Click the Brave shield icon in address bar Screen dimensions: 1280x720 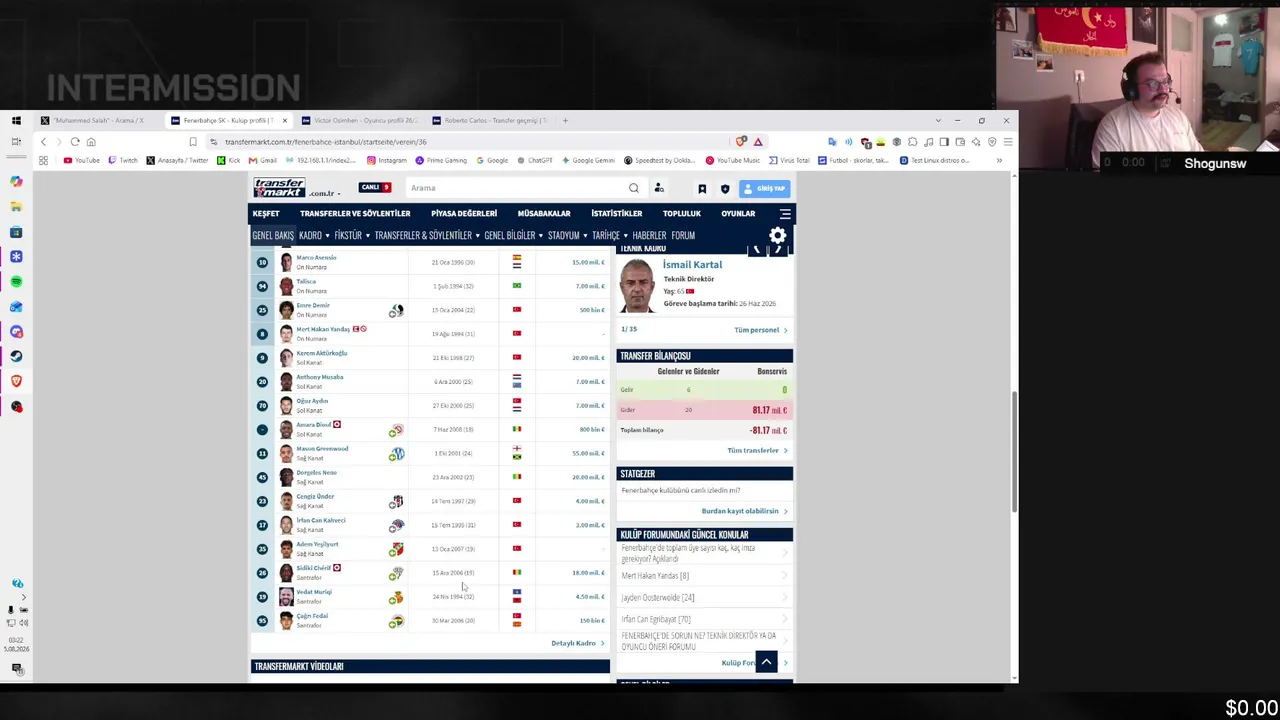741,142
